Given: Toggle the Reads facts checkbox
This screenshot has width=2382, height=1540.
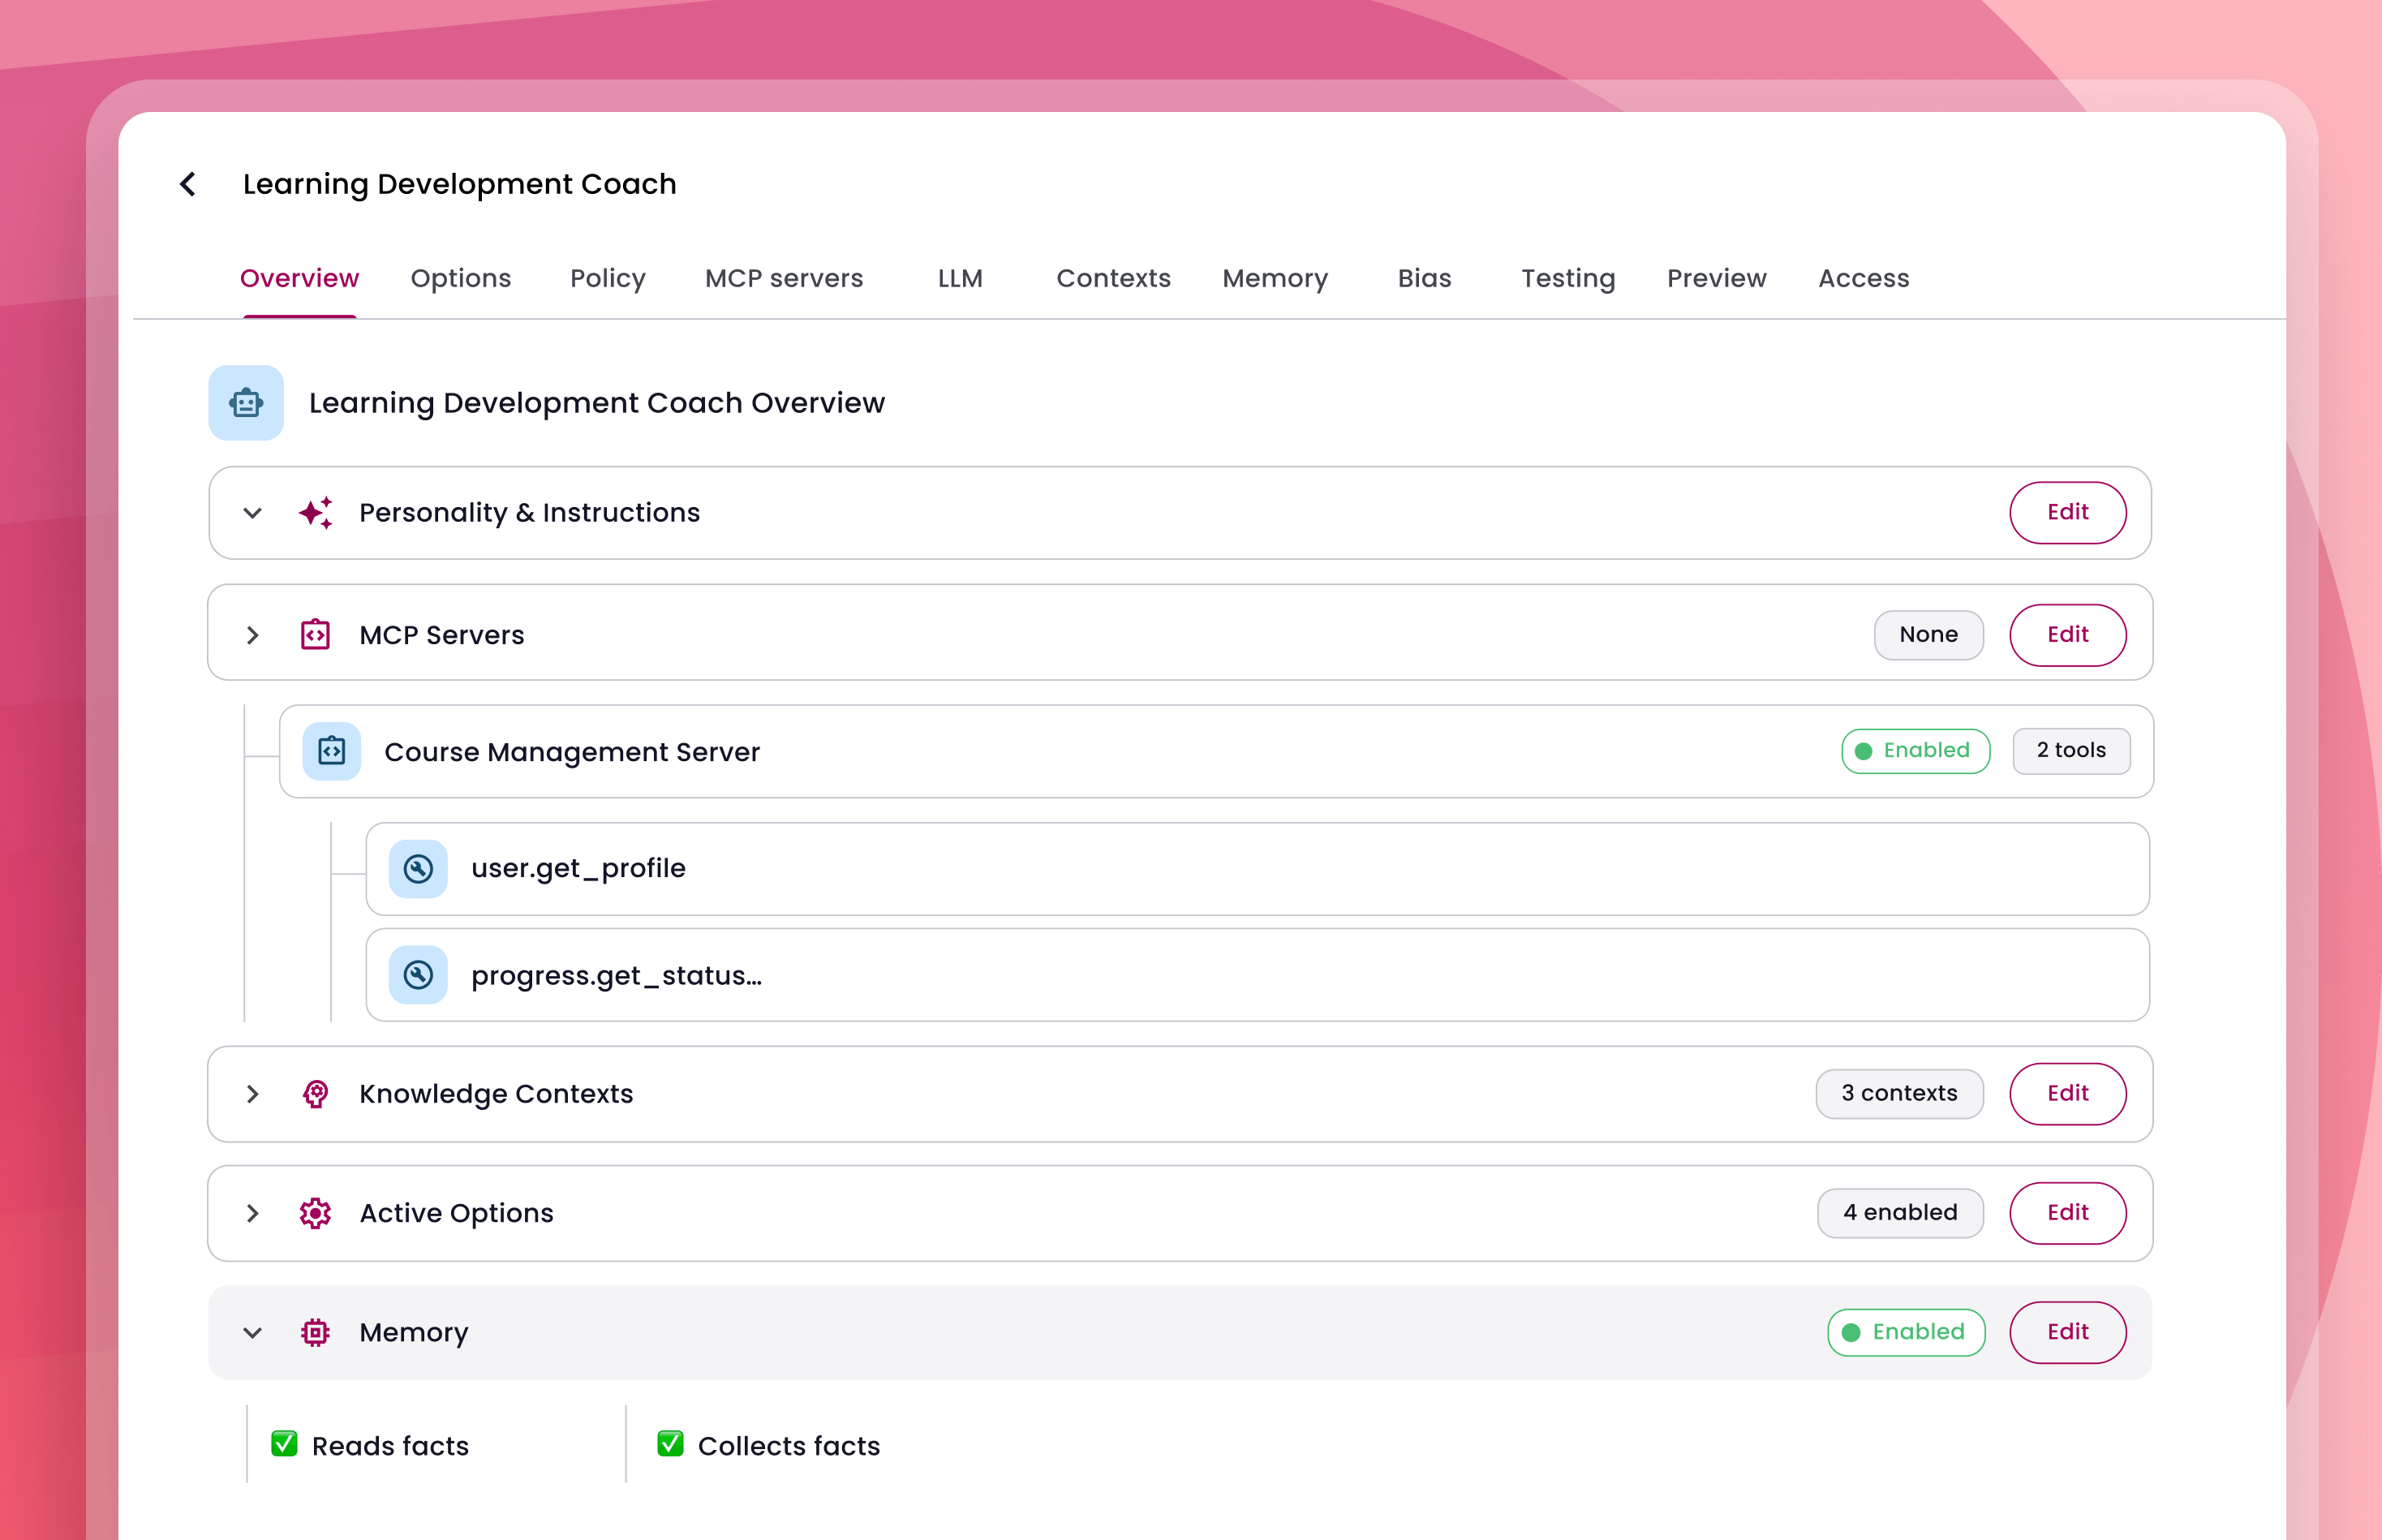Looking at the screenshot, I should 284,1444.
